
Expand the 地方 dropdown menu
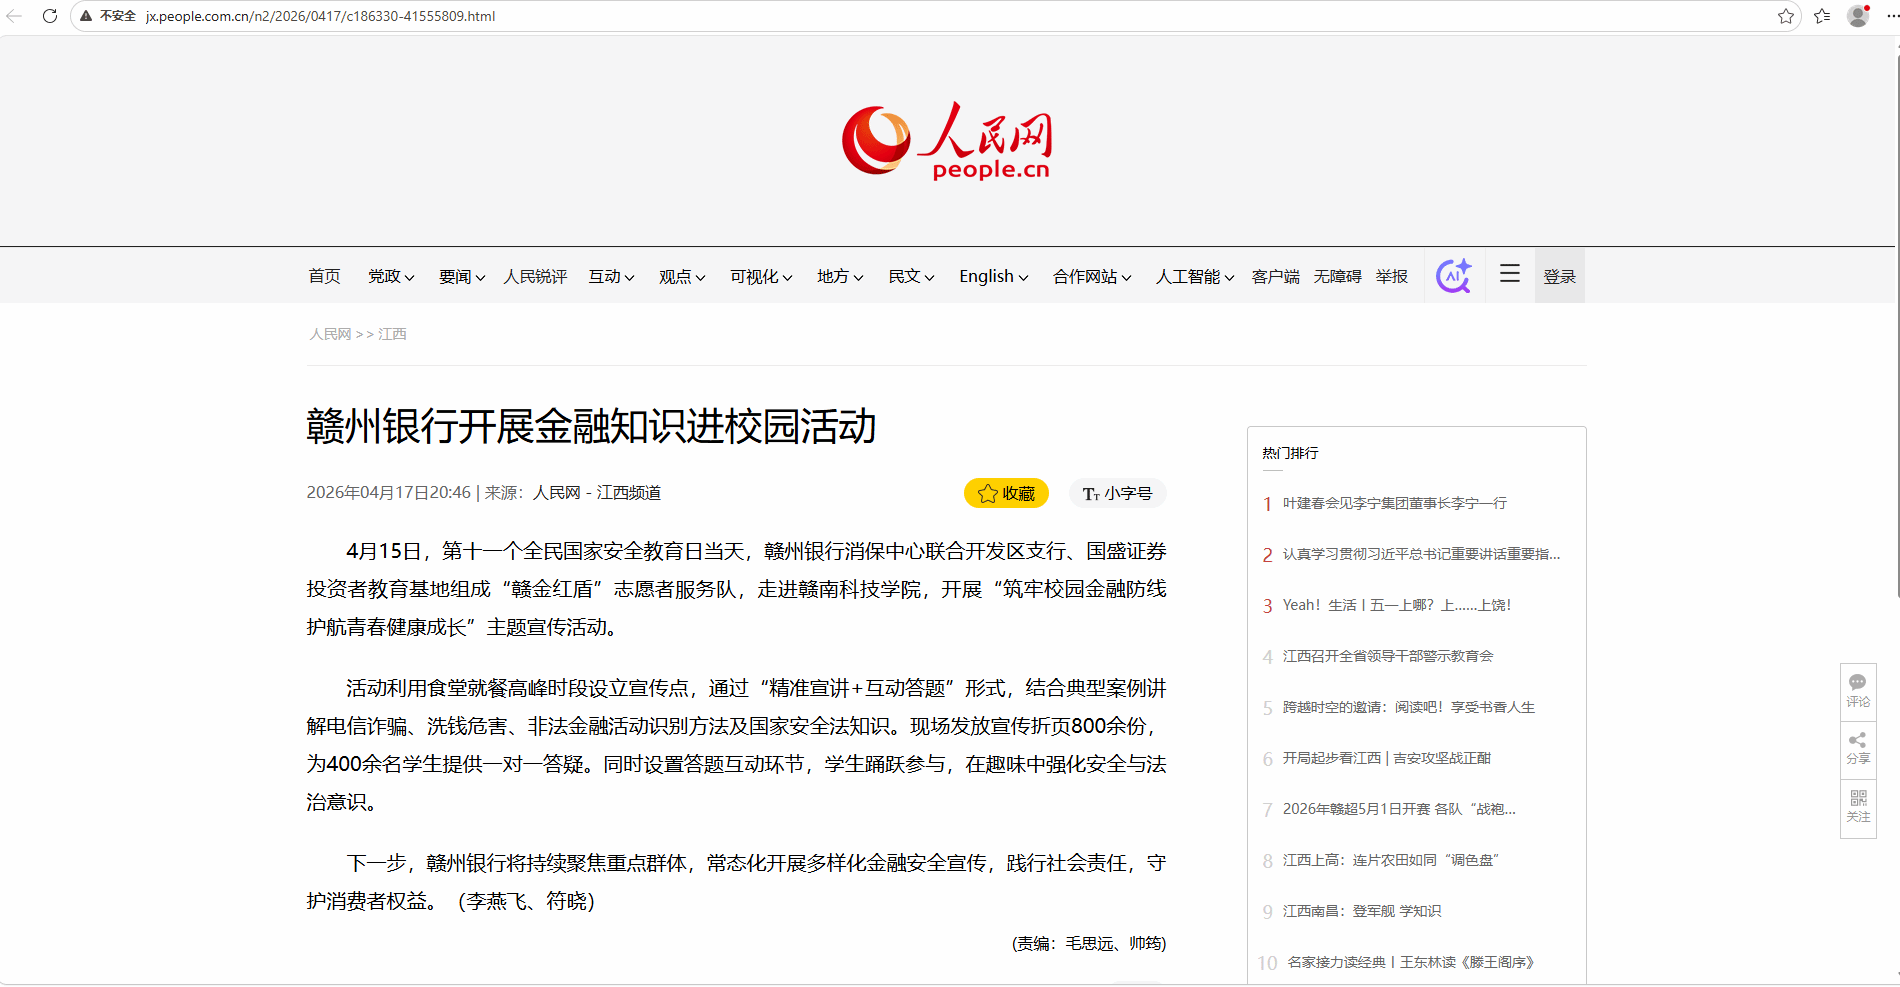pos(839,277)
